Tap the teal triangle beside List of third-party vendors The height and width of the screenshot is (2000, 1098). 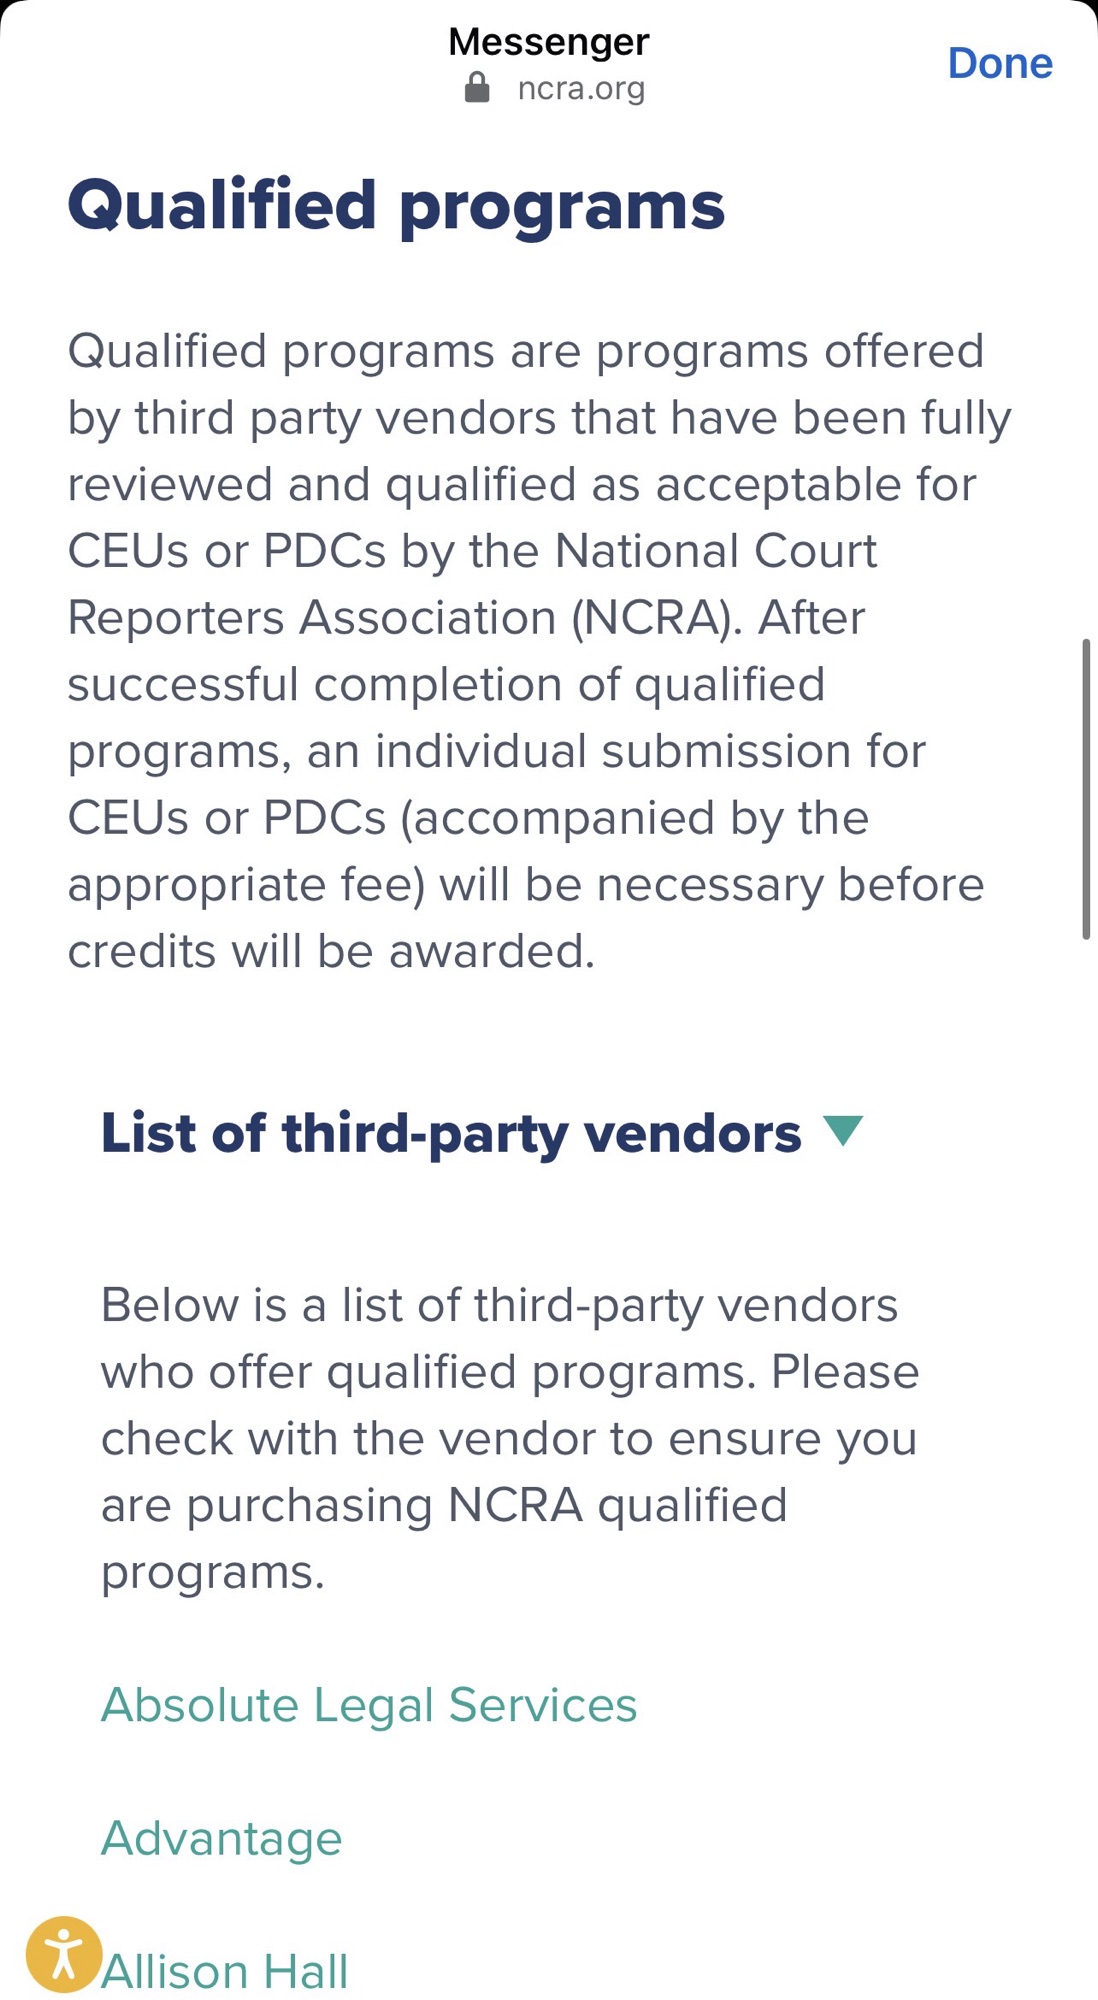(x=843, y=1134)
